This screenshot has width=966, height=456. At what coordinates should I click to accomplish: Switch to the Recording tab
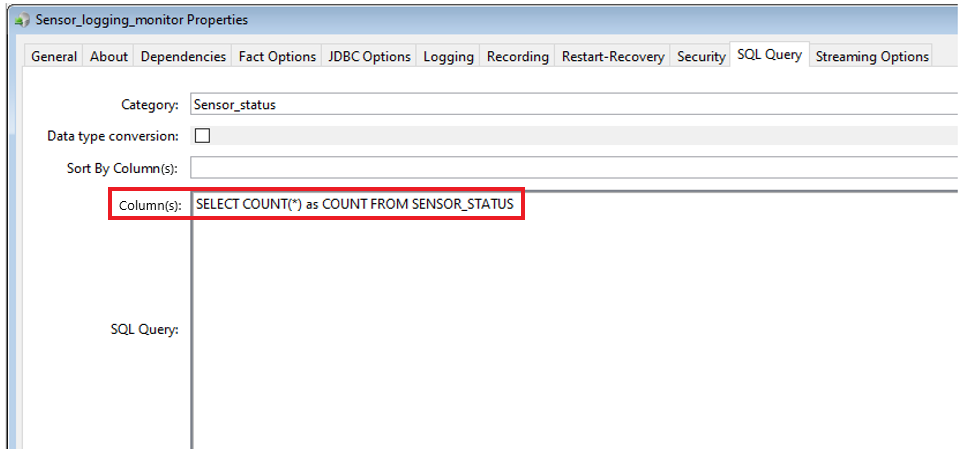517,57
